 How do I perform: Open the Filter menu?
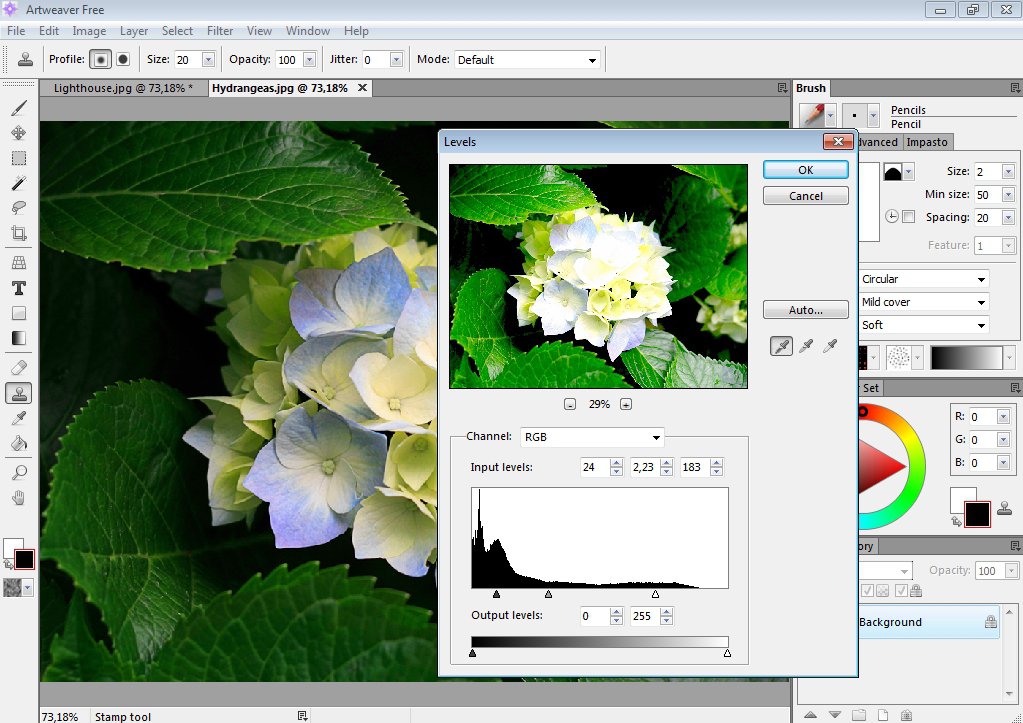point(219,31)
